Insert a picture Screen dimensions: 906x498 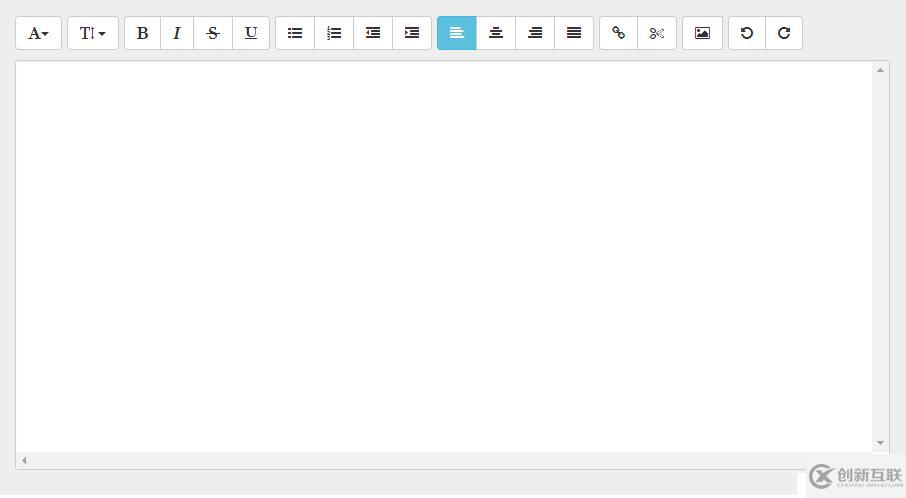703,34
